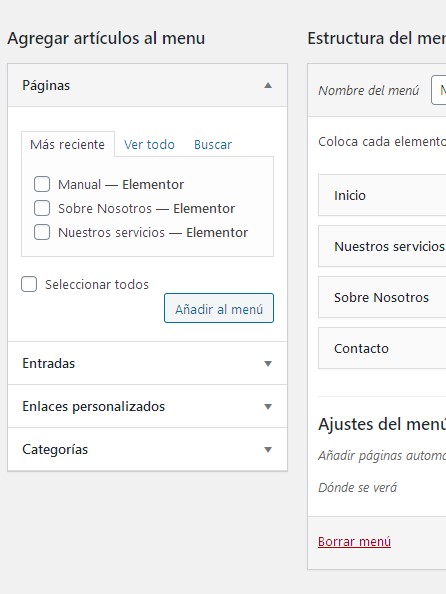The height and width of the screenshot is (594, 446).
Task: Click the Añadir al menú button
Action: (x=219, y=308)
